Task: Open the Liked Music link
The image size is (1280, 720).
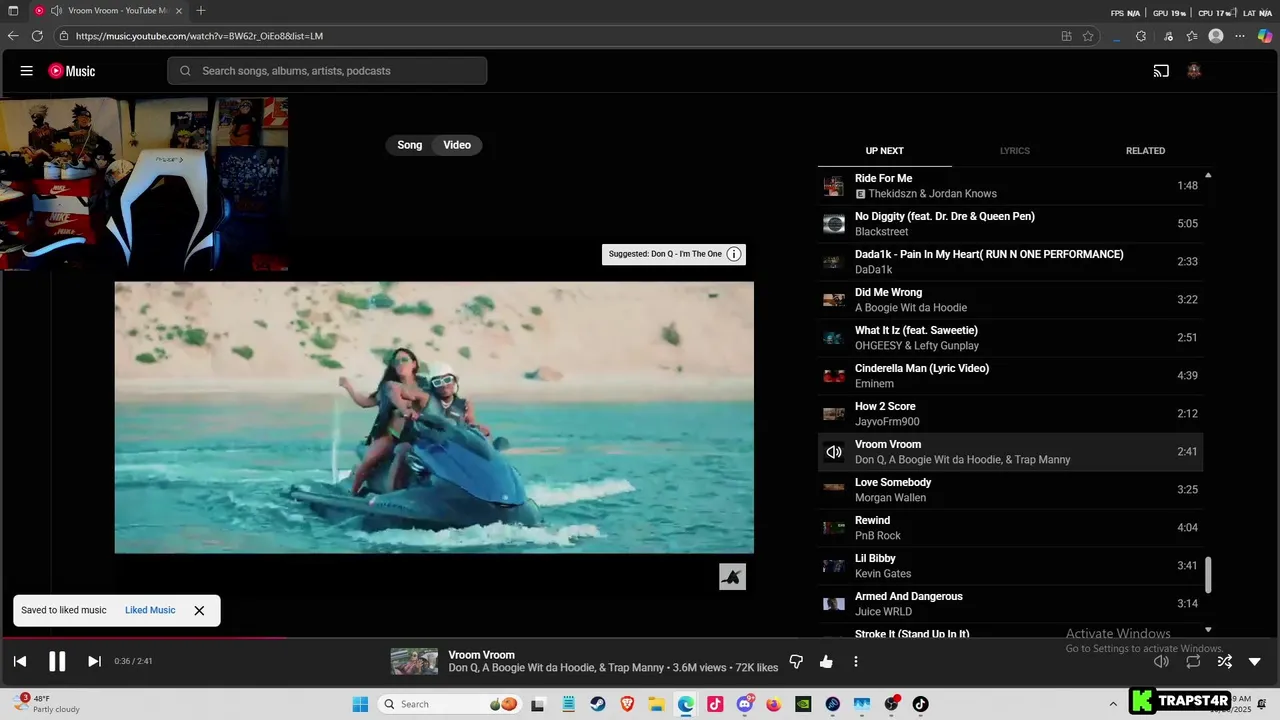Action: 150,610
